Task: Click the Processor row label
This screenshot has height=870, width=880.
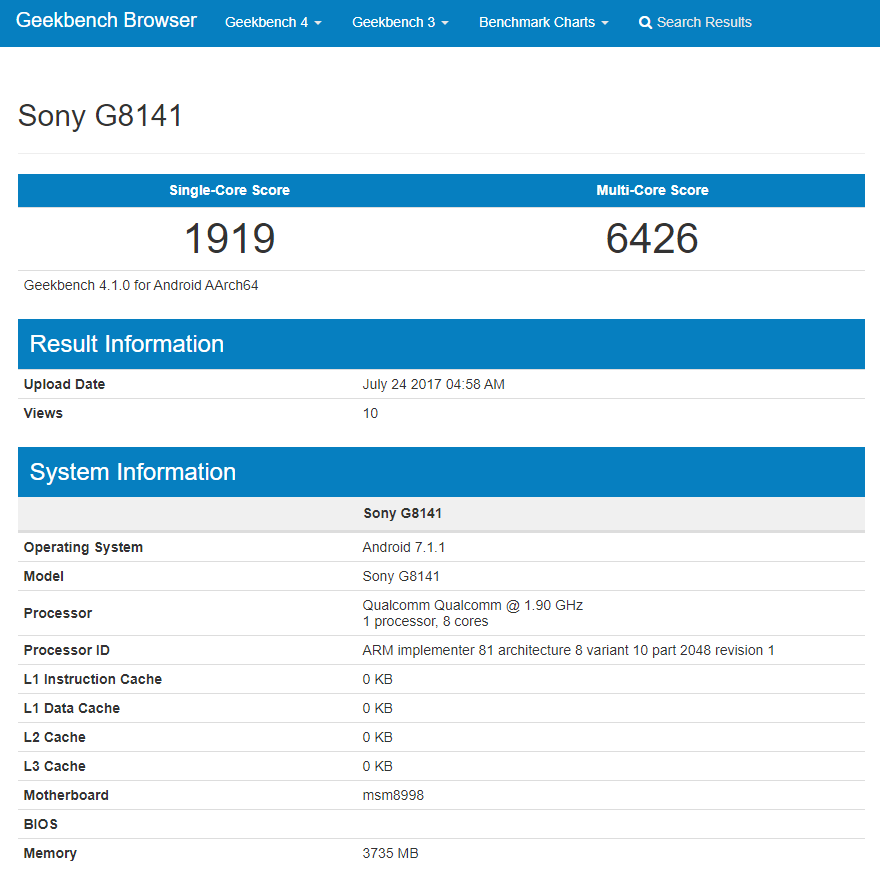Action: 58,613
